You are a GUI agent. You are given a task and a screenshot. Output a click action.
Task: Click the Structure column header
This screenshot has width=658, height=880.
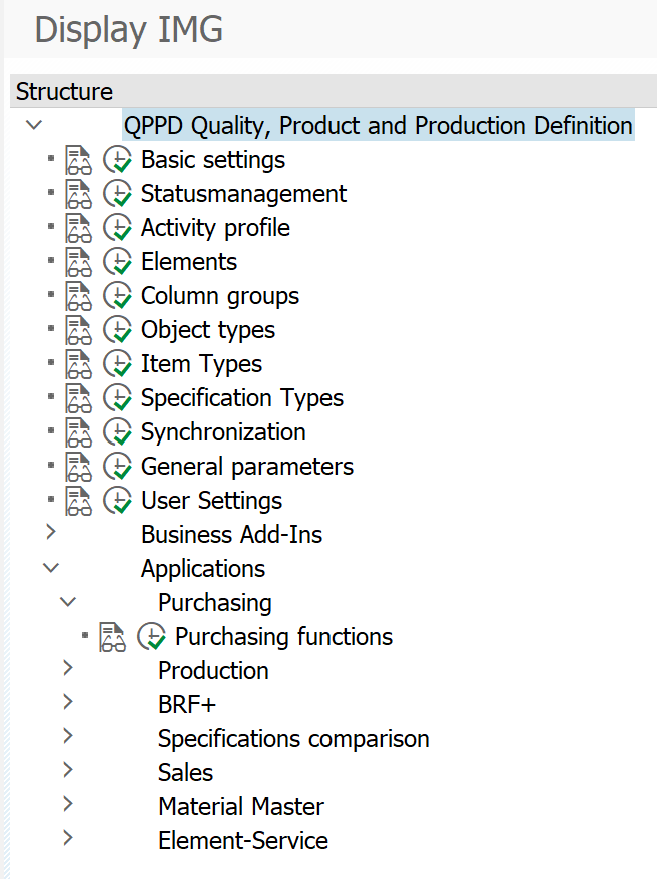tap(64, 92)
